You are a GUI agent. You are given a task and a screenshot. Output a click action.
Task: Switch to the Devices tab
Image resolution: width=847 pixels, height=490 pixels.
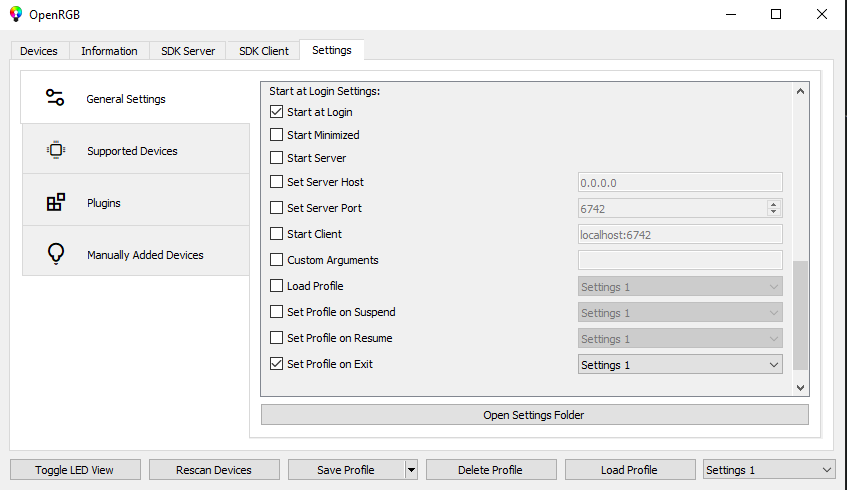[39, 51]
